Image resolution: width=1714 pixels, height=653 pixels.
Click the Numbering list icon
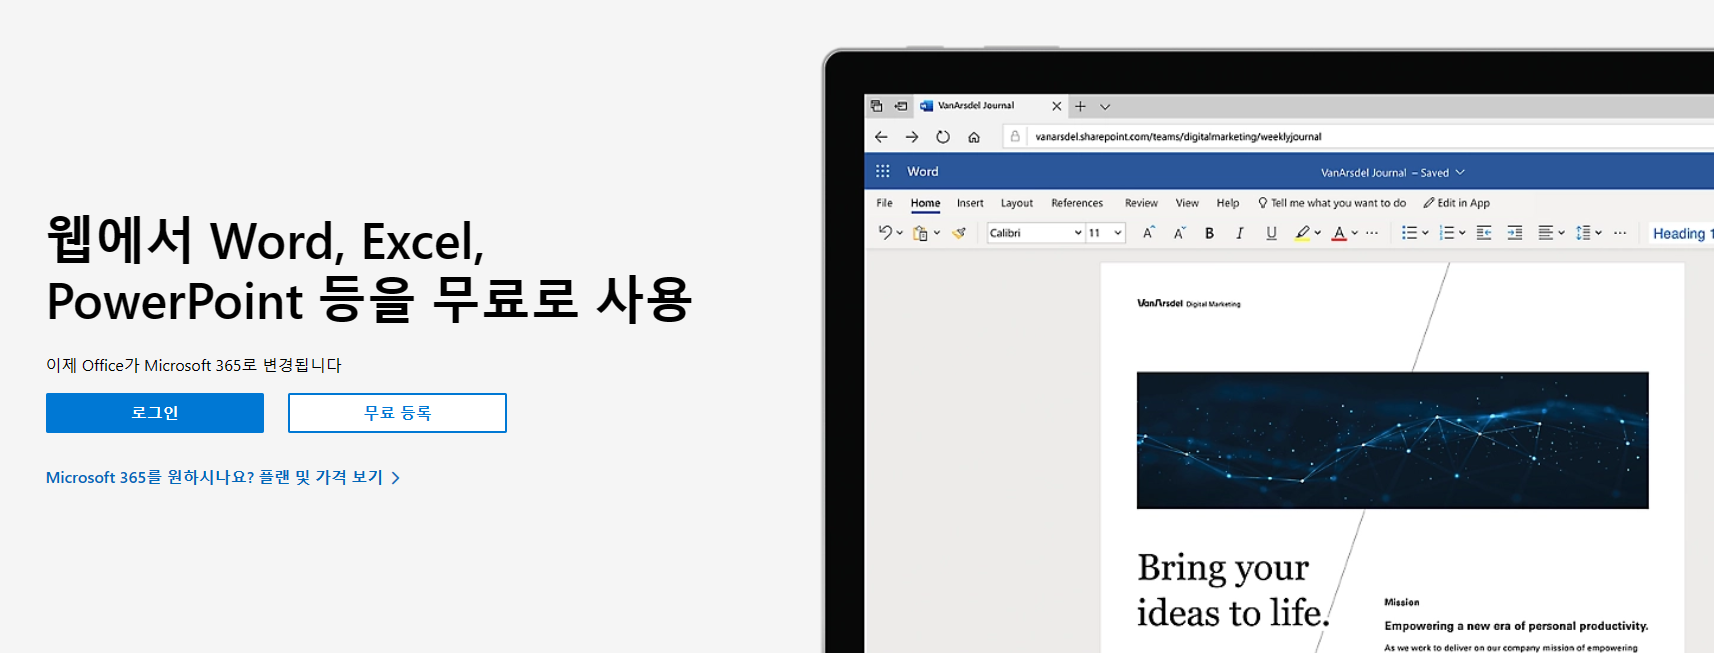[1446, 233]
